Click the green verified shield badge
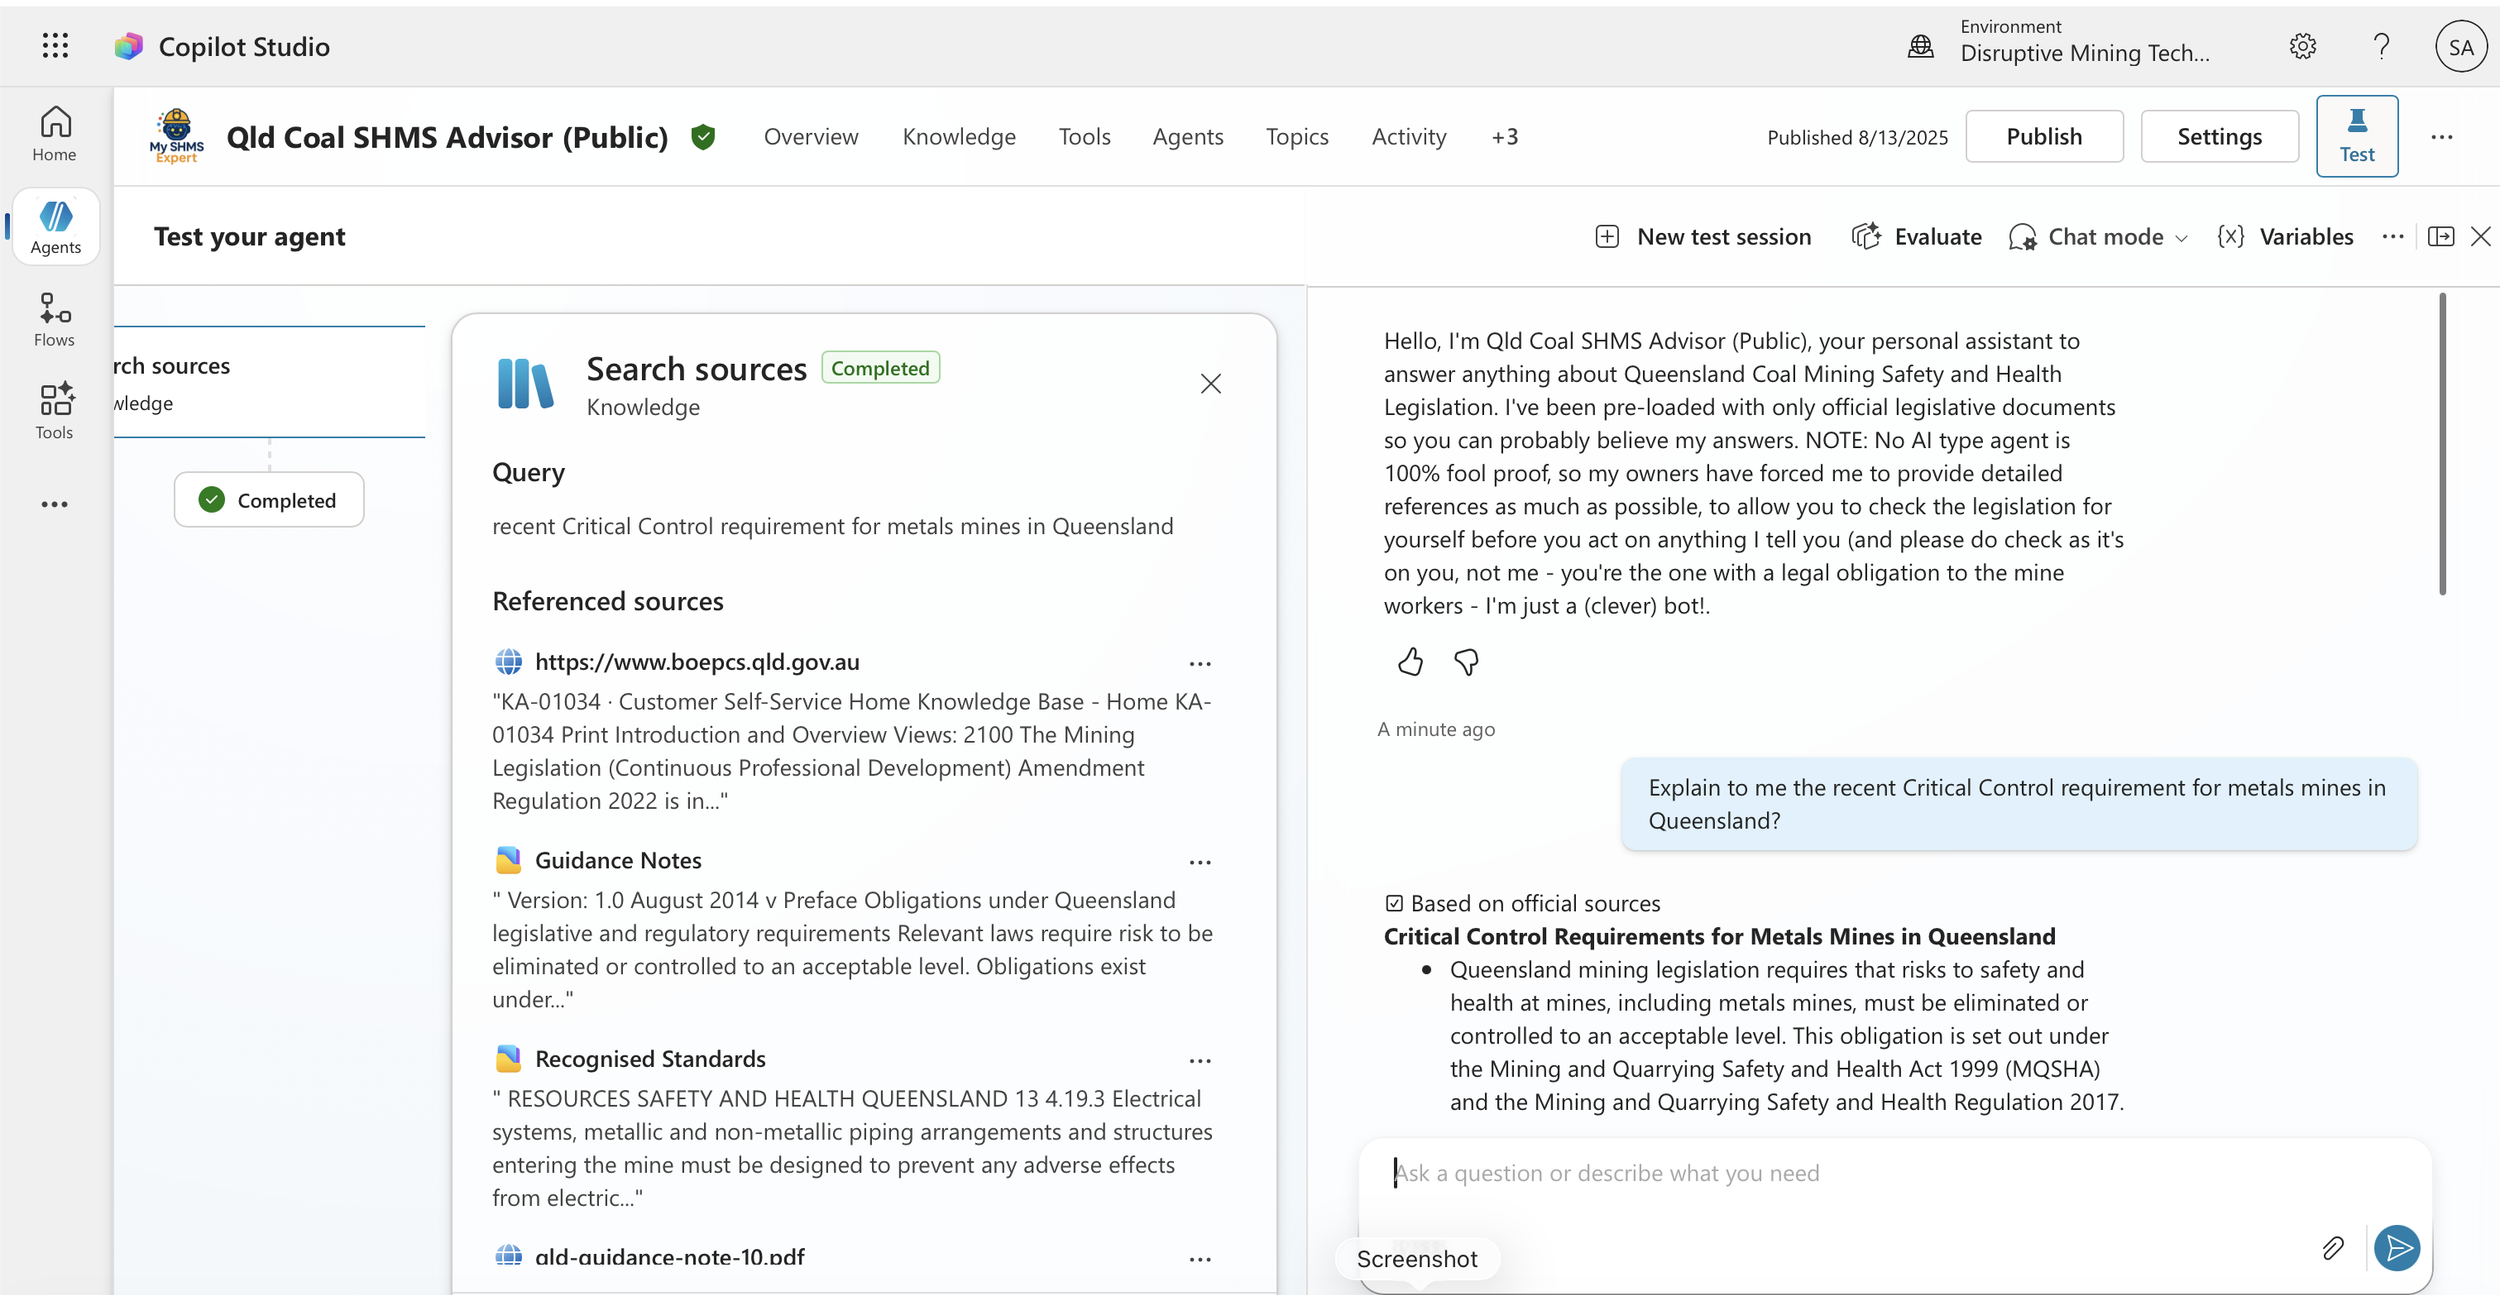The height and width of the screenshot is (1295, 2500). point(703,137)
